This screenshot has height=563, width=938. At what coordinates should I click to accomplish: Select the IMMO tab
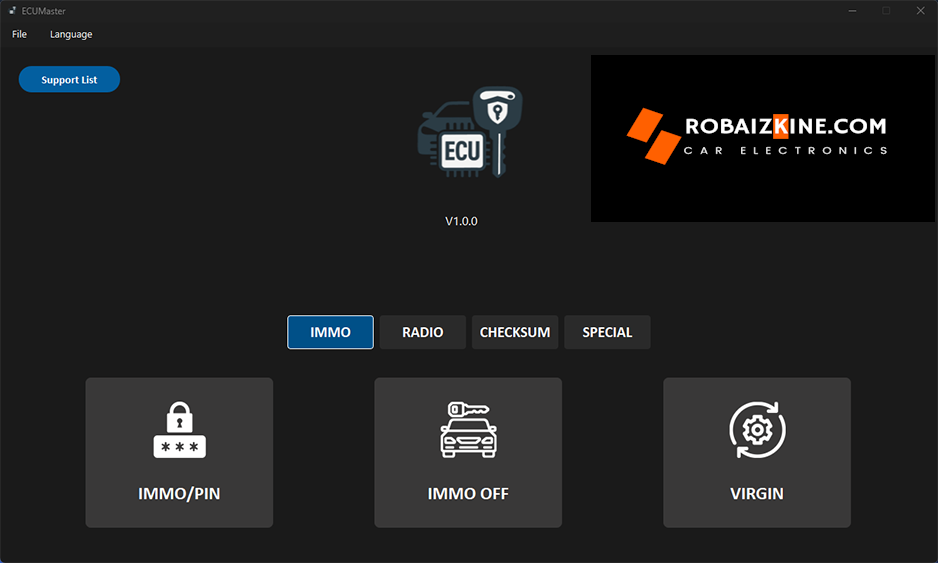pyautogui.click(x=330, y=332)
